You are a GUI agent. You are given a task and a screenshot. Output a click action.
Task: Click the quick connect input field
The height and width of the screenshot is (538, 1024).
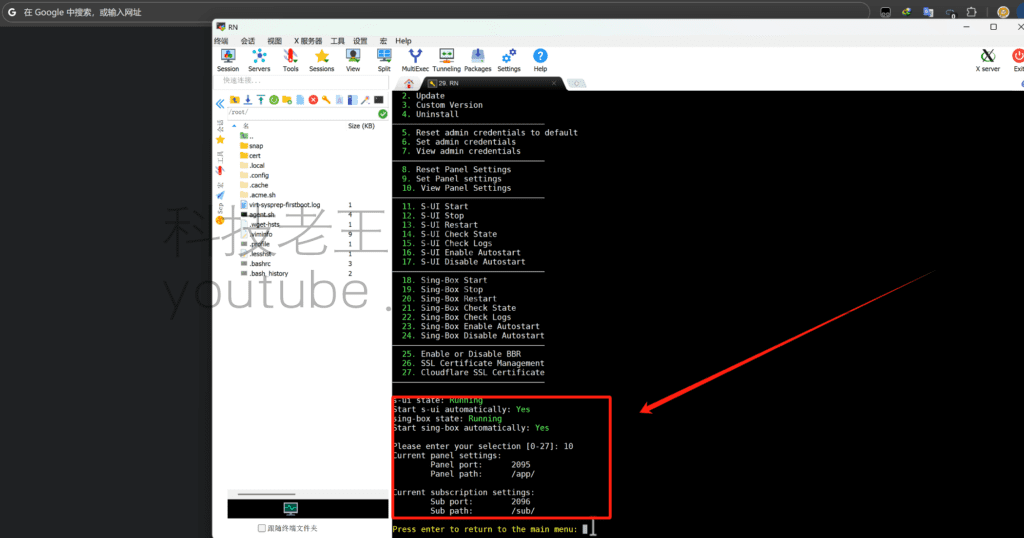tap(300, 81)
